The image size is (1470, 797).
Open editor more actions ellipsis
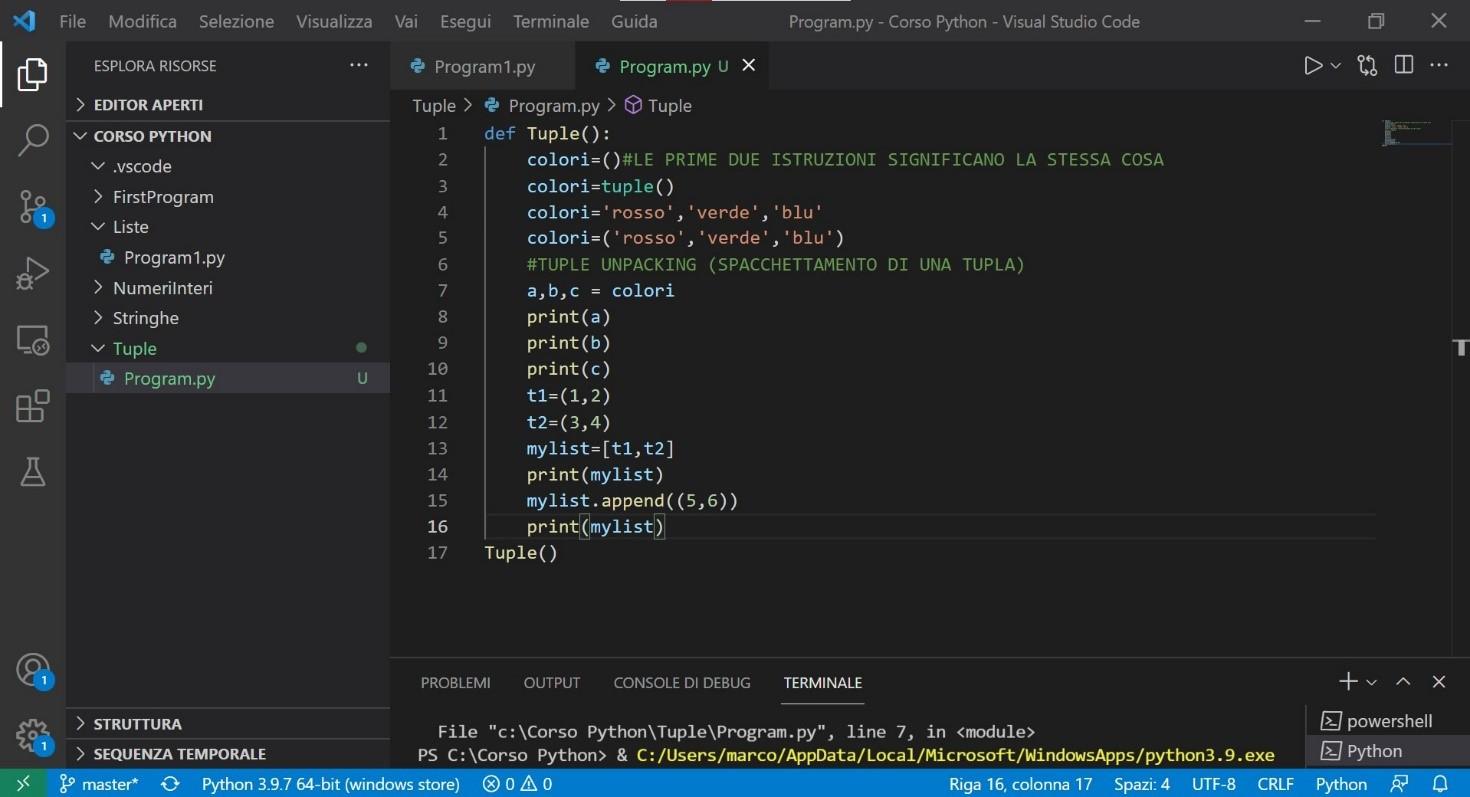[1439, 66]
